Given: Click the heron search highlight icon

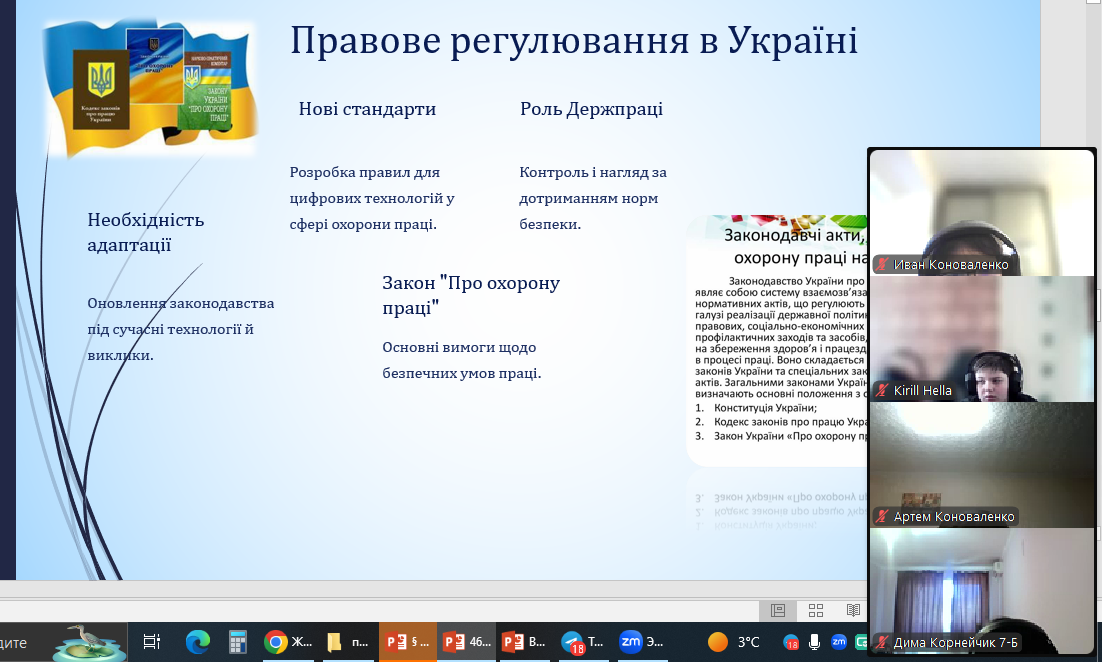Looking at the screenshot, I should tap(89, 643).
